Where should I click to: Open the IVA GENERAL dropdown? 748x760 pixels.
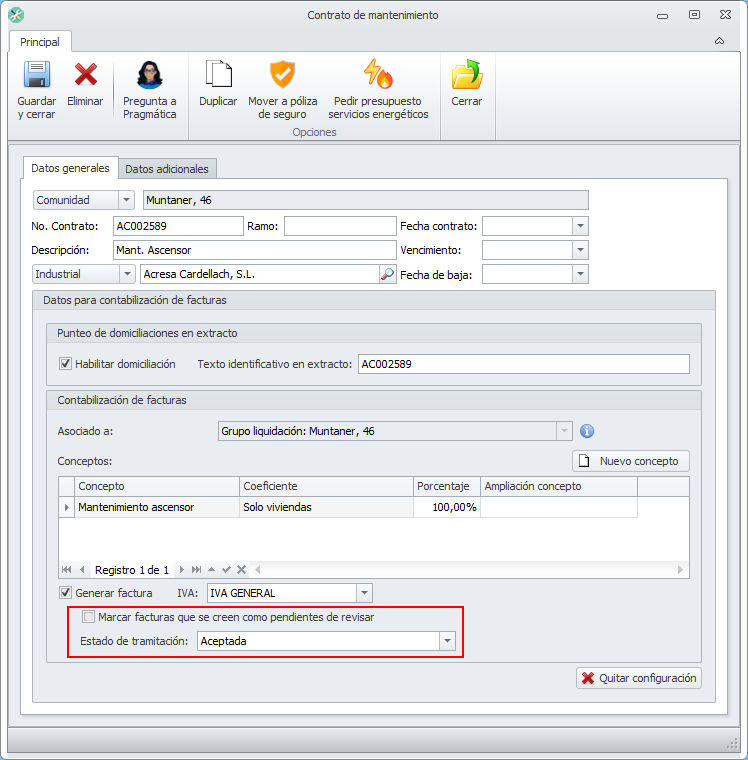(365, 593)
